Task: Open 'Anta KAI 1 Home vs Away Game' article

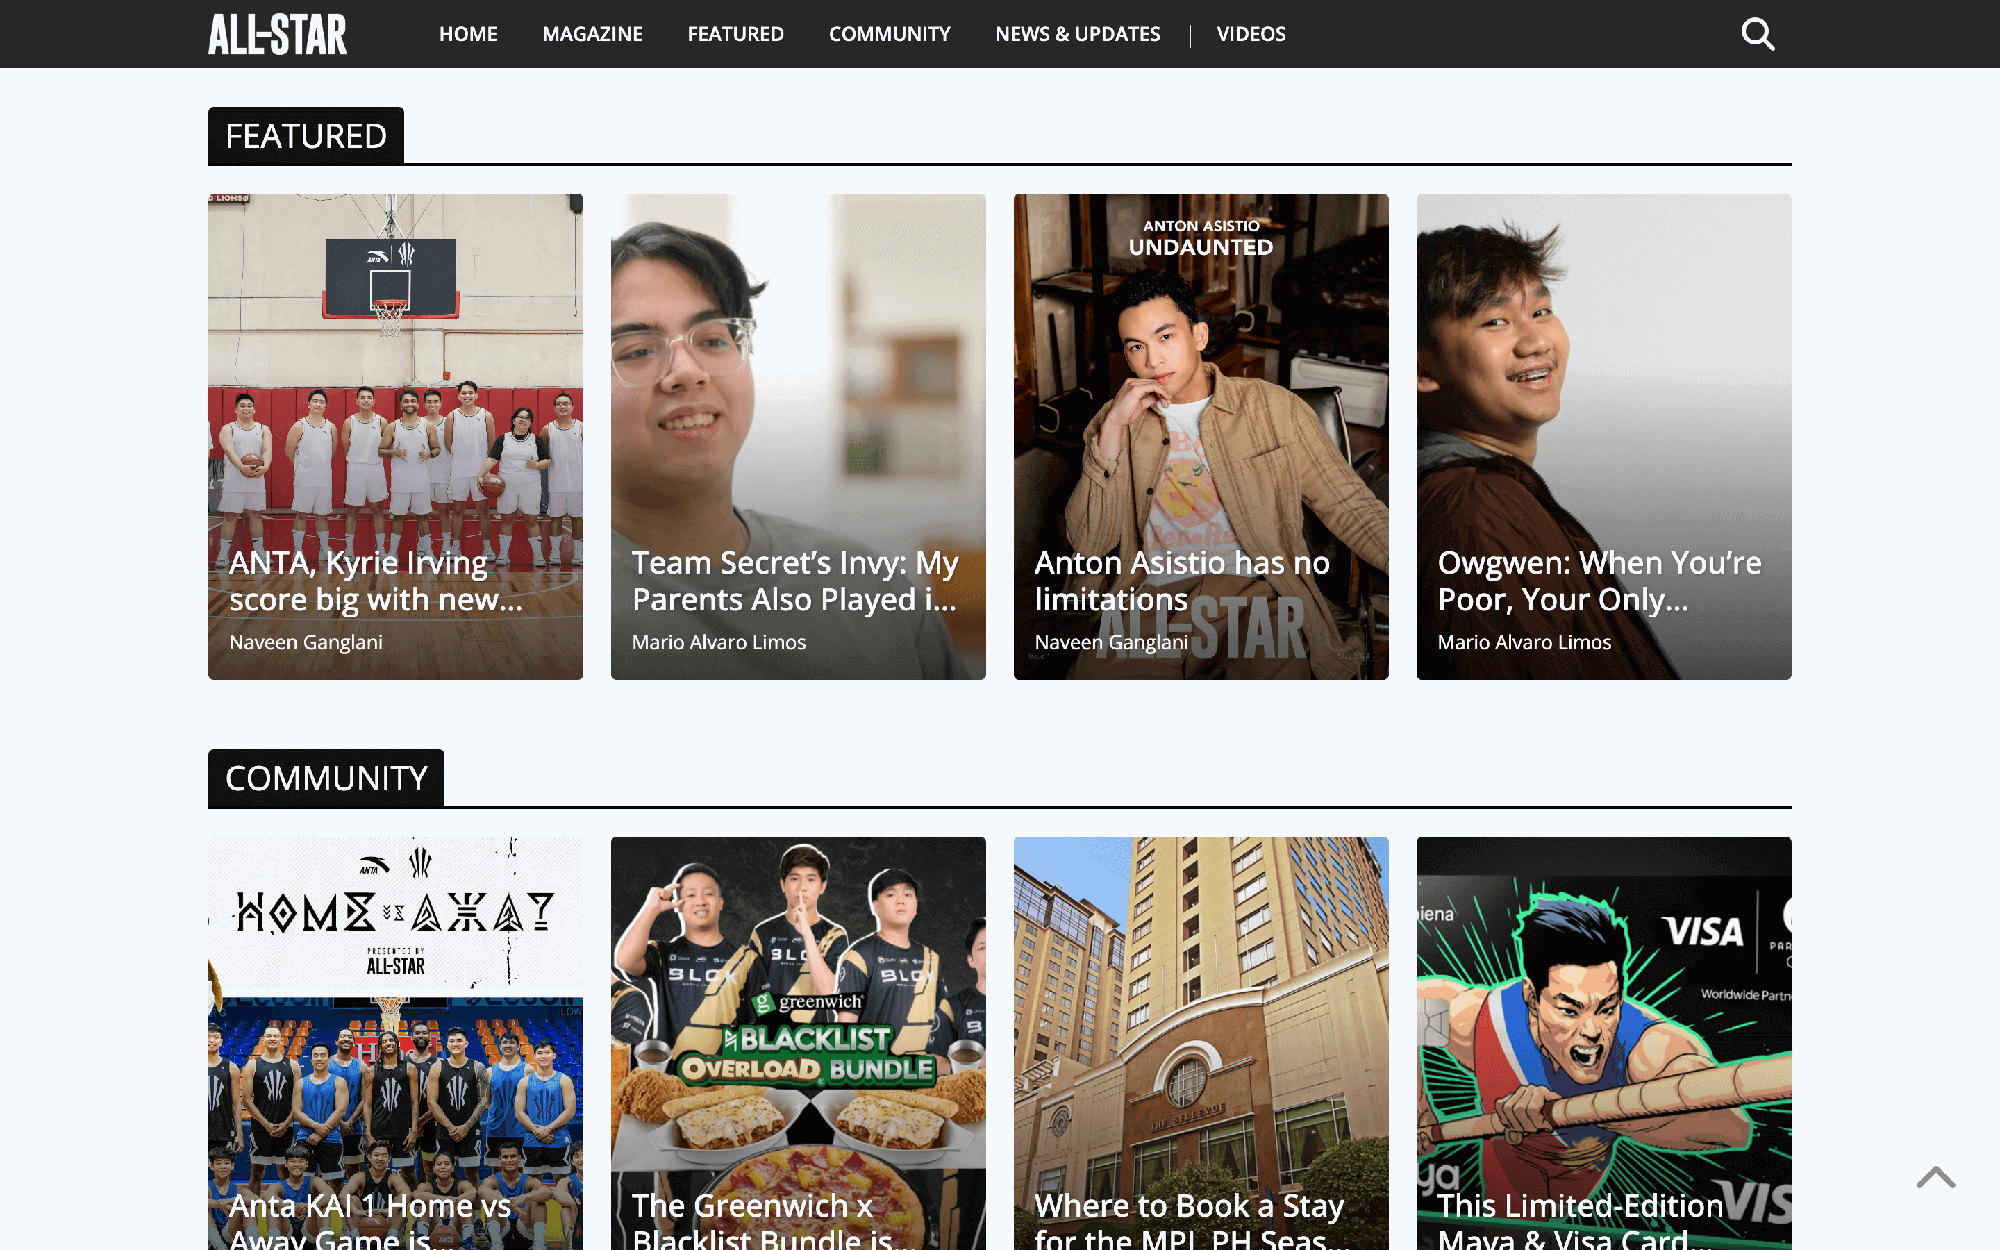Action: click(370, 1221)
